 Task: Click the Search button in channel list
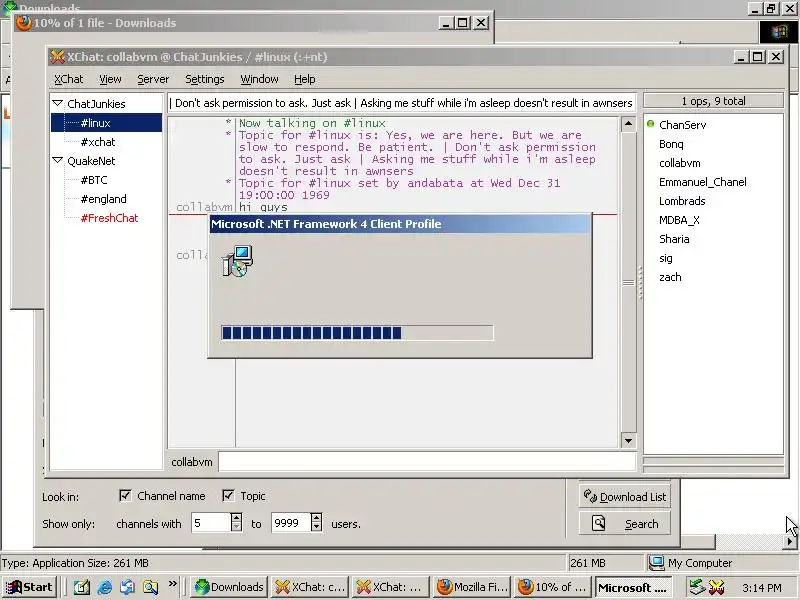(x=624, y=523)
